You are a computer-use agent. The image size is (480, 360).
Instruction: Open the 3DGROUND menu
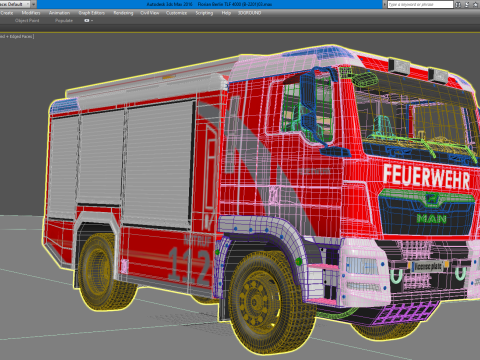point(249,13)
